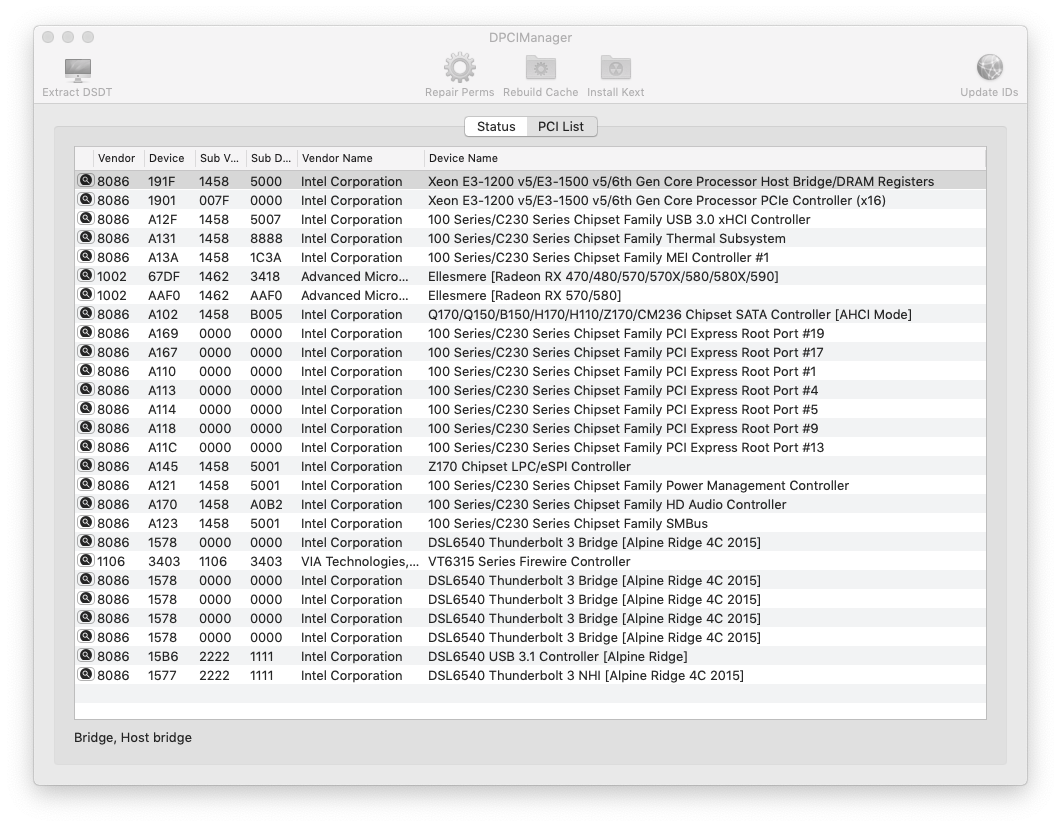Select Ellesmere [Radeon RX 570/580] entry
The height and width of the screenshot is (827, 1061).
click(x=524, y=295)
